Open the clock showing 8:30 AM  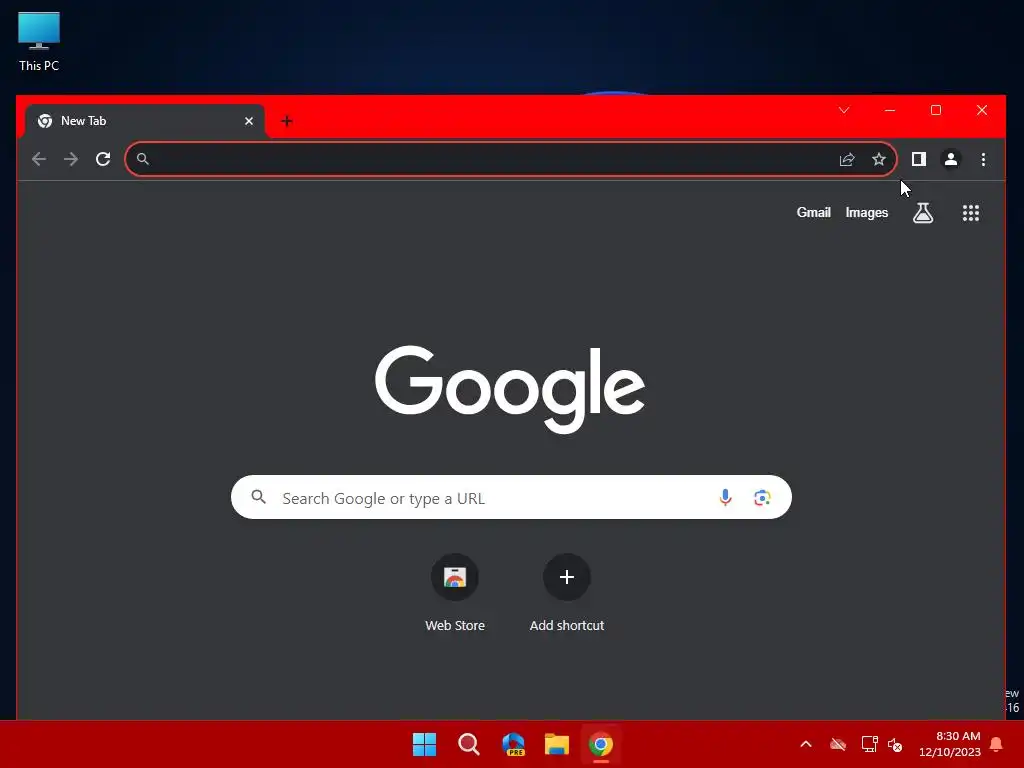coord(950,744)
